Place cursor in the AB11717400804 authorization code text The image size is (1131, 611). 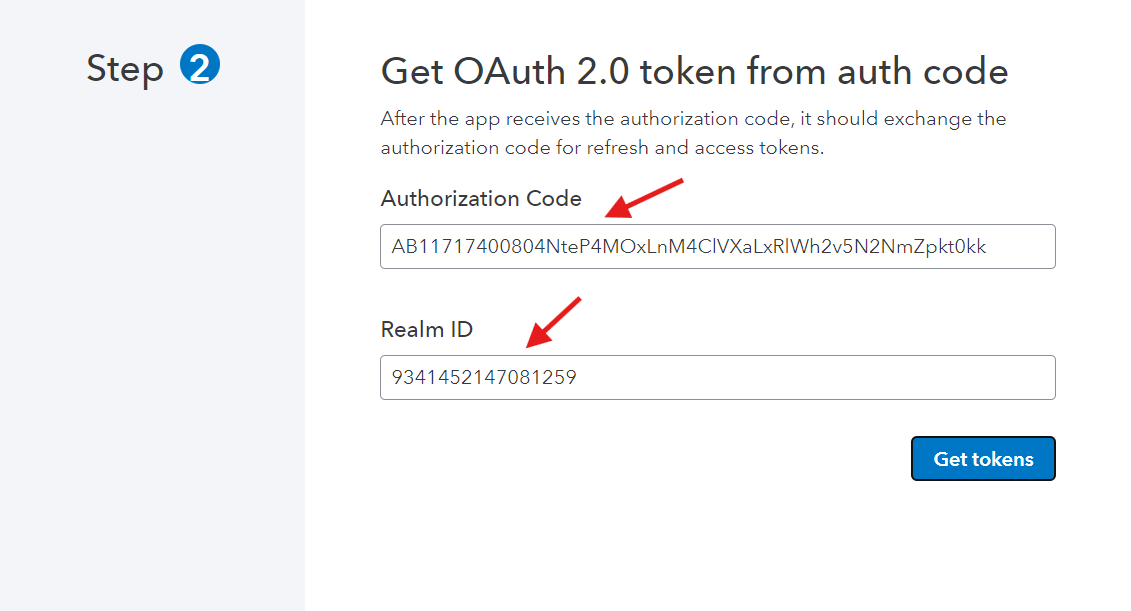689,247
